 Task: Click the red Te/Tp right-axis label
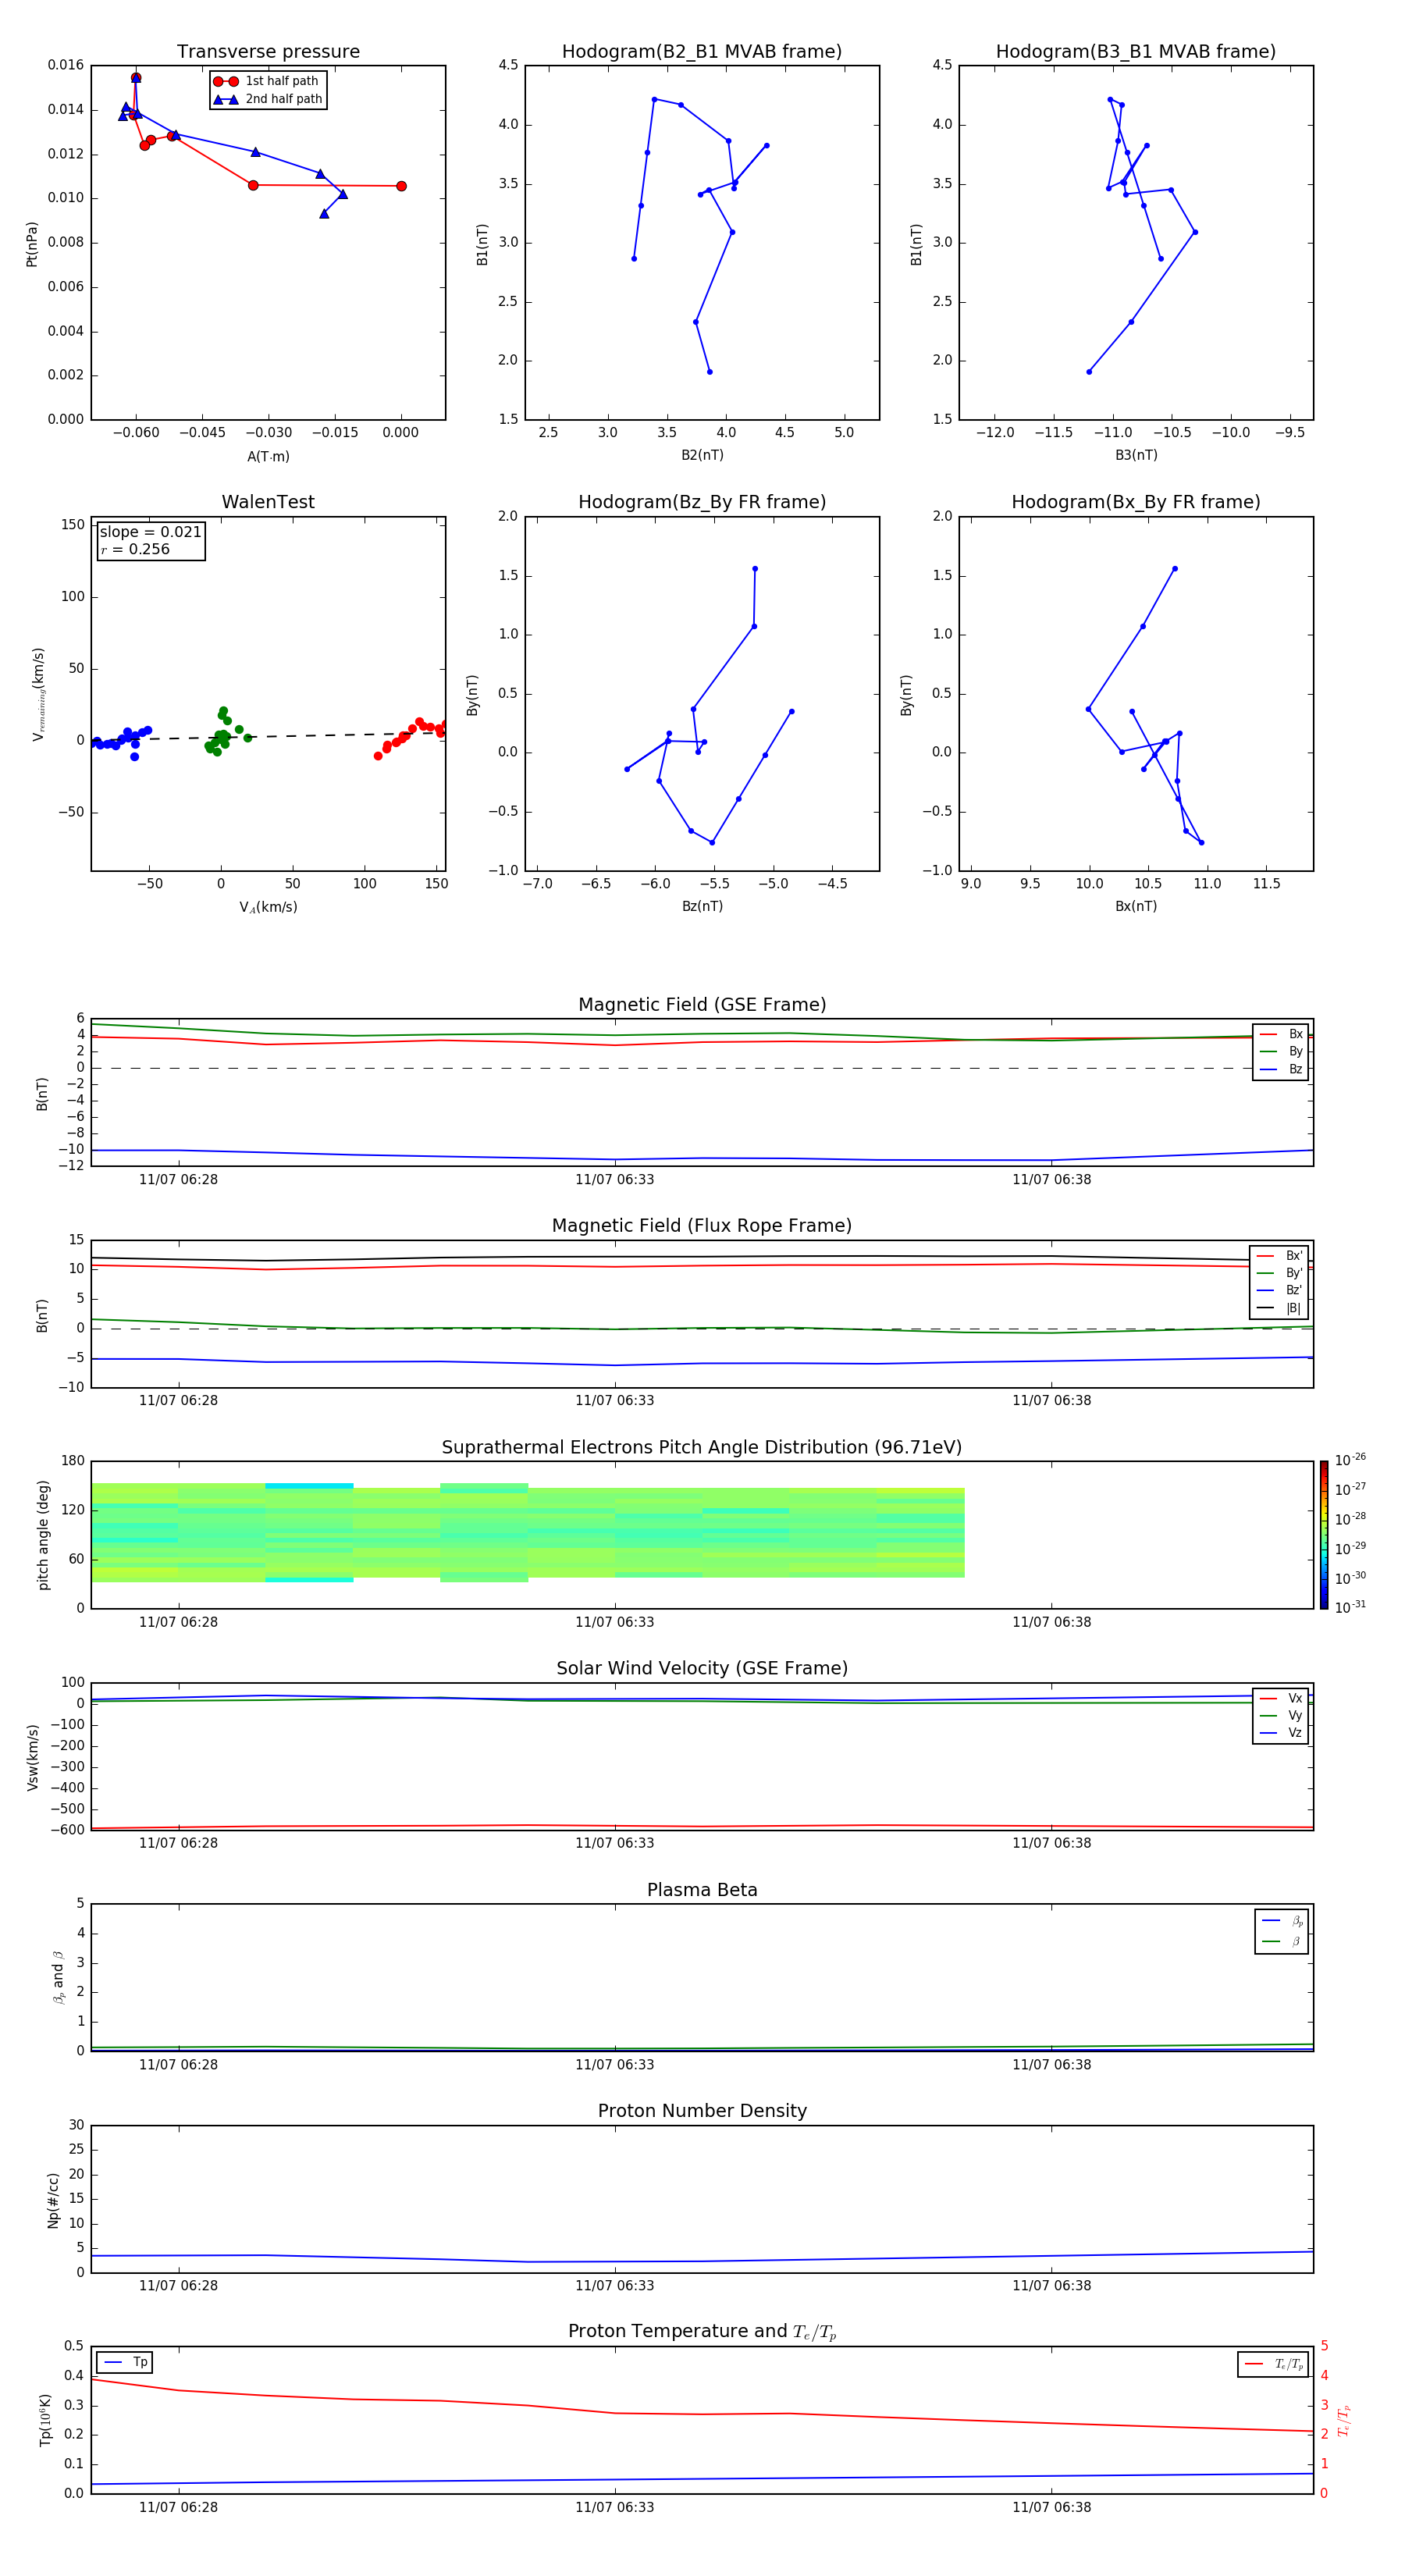pos(1344,2420)
